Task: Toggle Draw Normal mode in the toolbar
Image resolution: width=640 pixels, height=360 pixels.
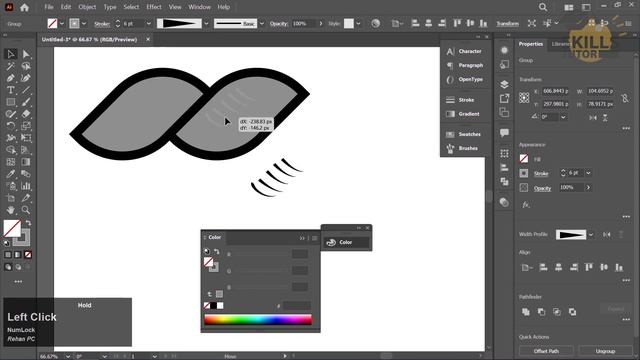Action: 8,267
